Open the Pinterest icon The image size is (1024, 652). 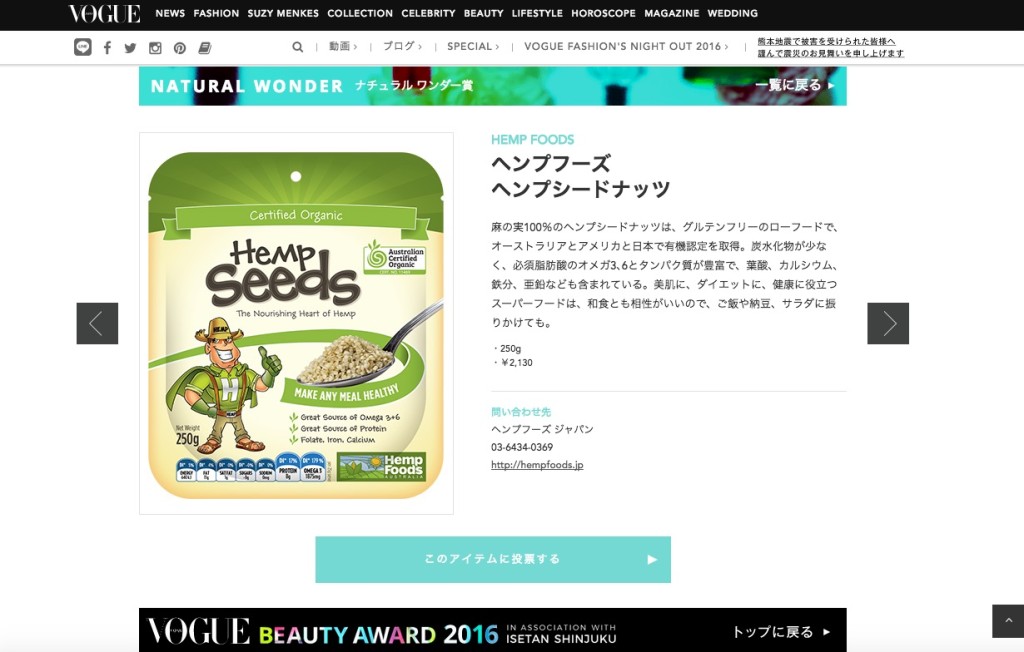tap(180, 48)
